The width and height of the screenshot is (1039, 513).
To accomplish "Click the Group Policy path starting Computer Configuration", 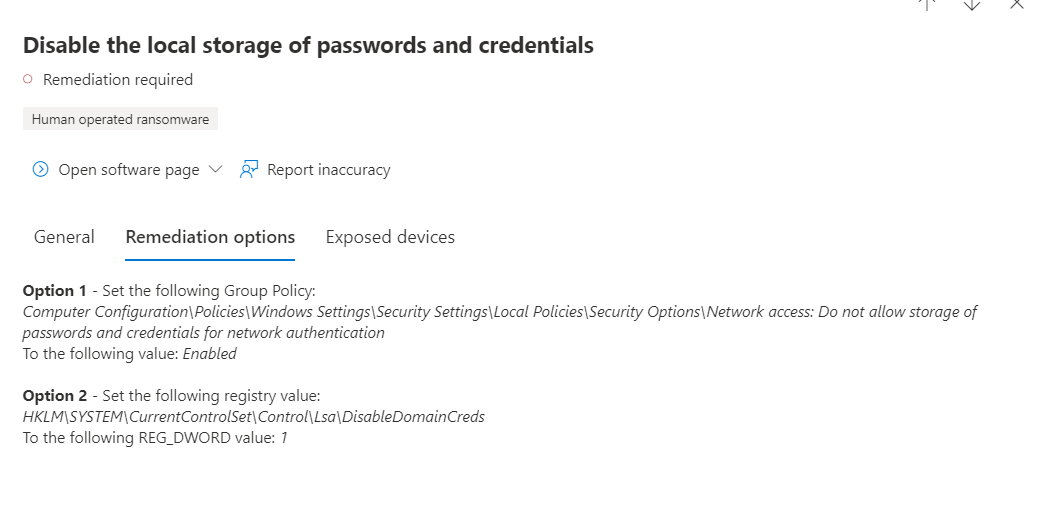I will click(500, 322).
